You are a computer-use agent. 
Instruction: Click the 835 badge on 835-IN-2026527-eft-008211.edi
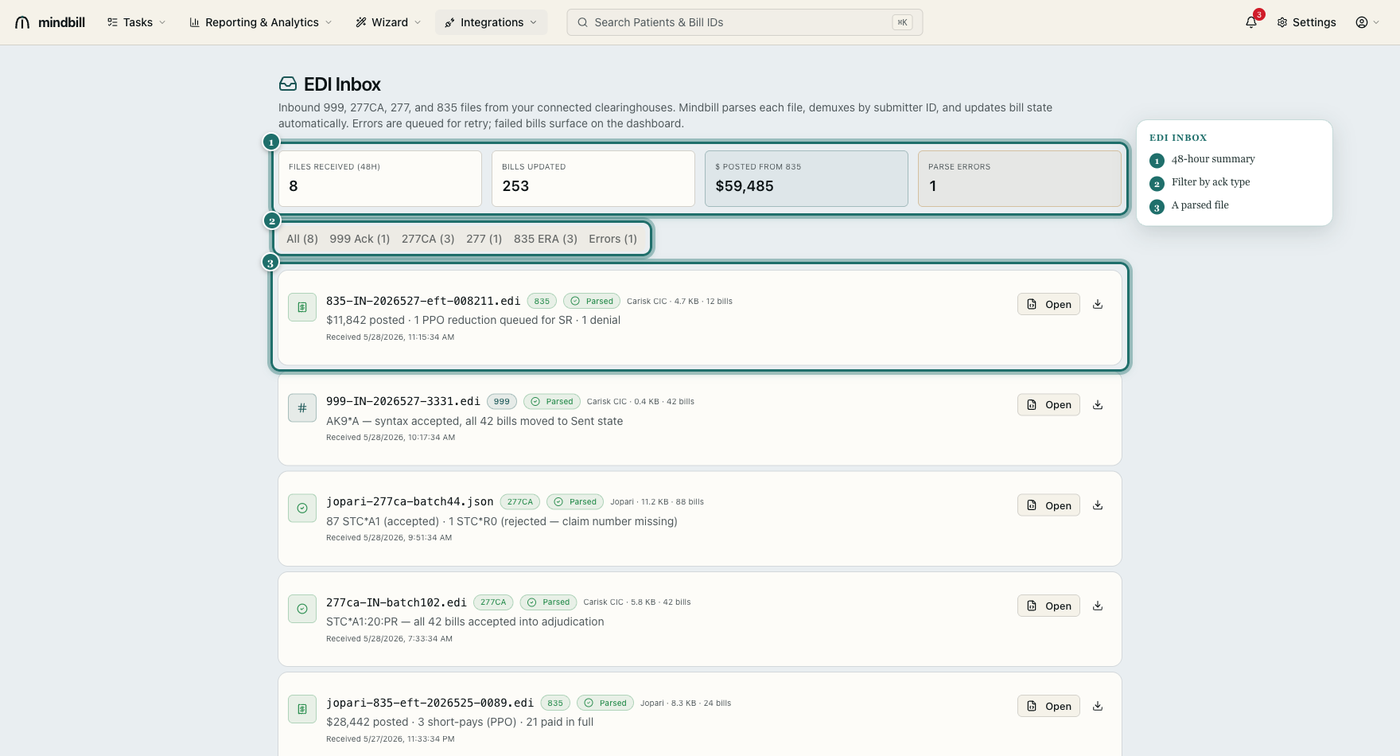coord(542,301)
